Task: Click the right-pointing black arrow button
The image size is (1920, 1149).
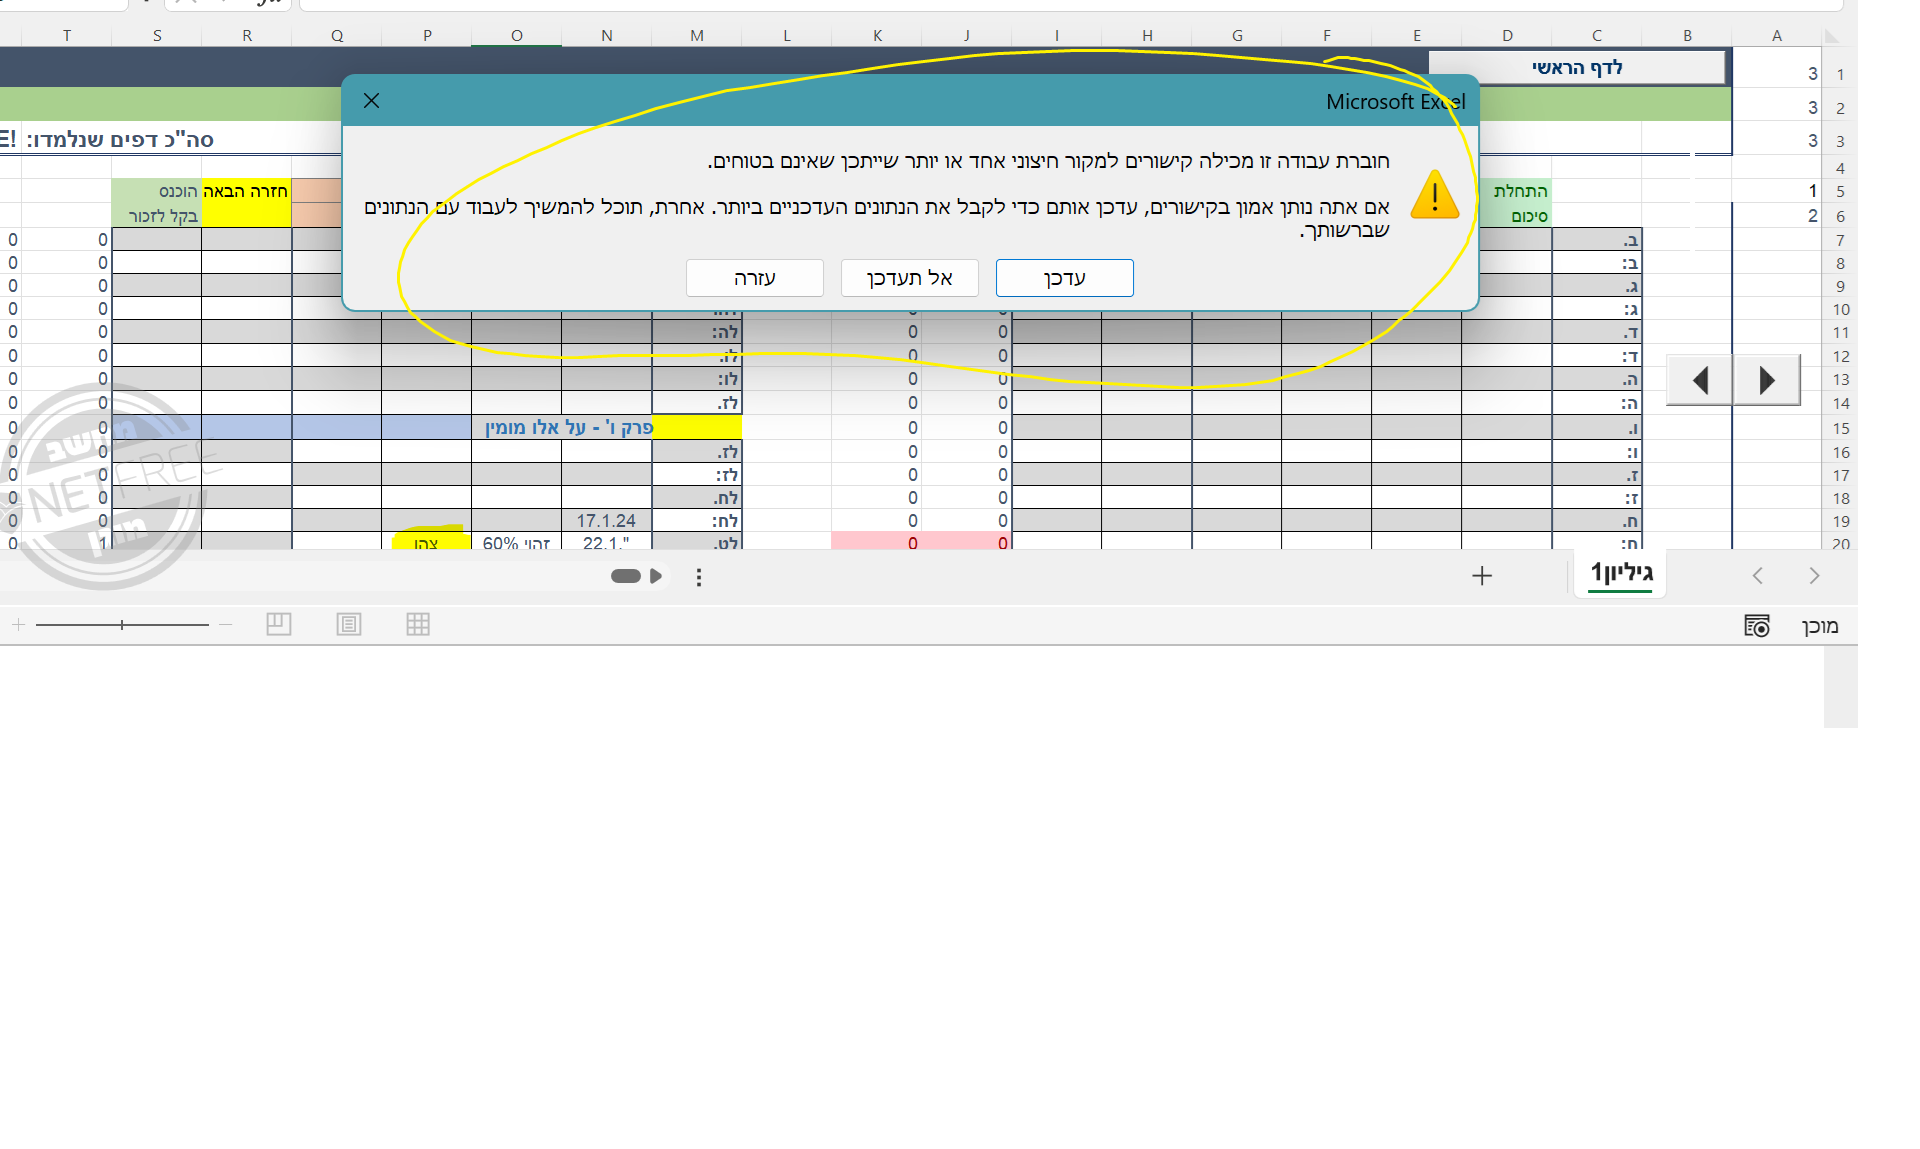Action: pos(1767,380)
